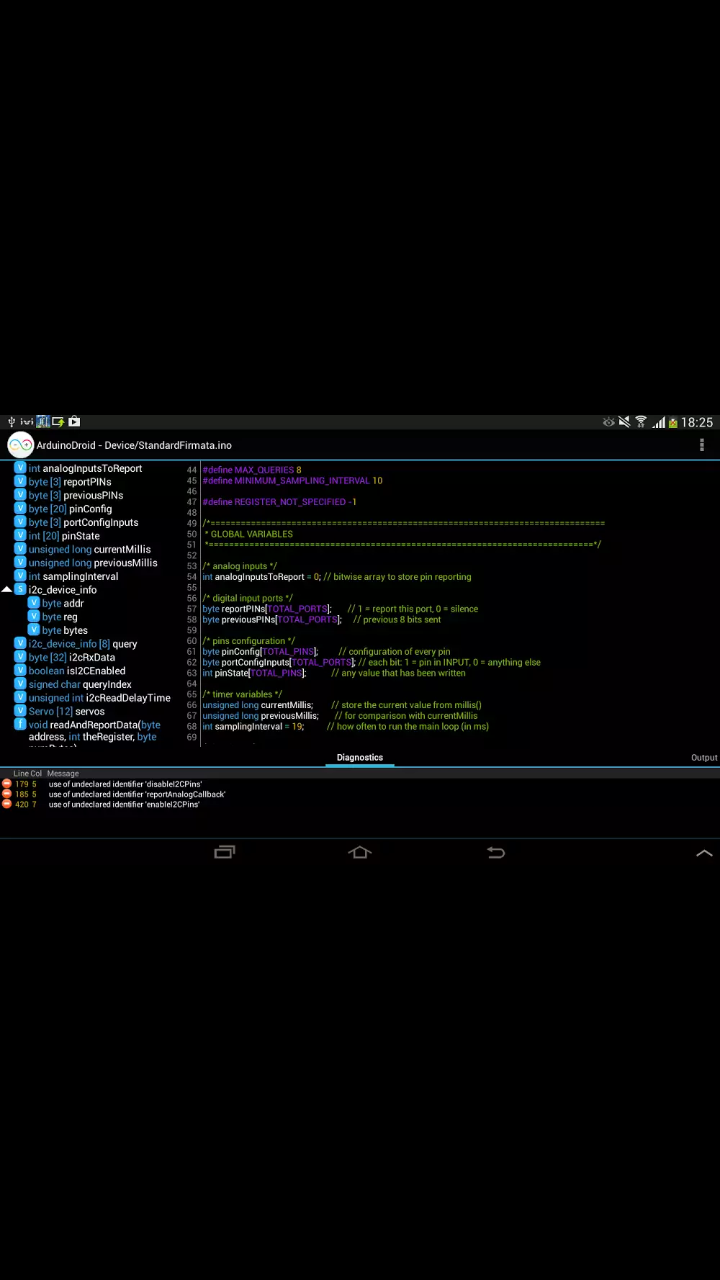
Task: Open diagnostic 'undeclared identifier disableI2CPins'
Action: click(x=125, y=784)
